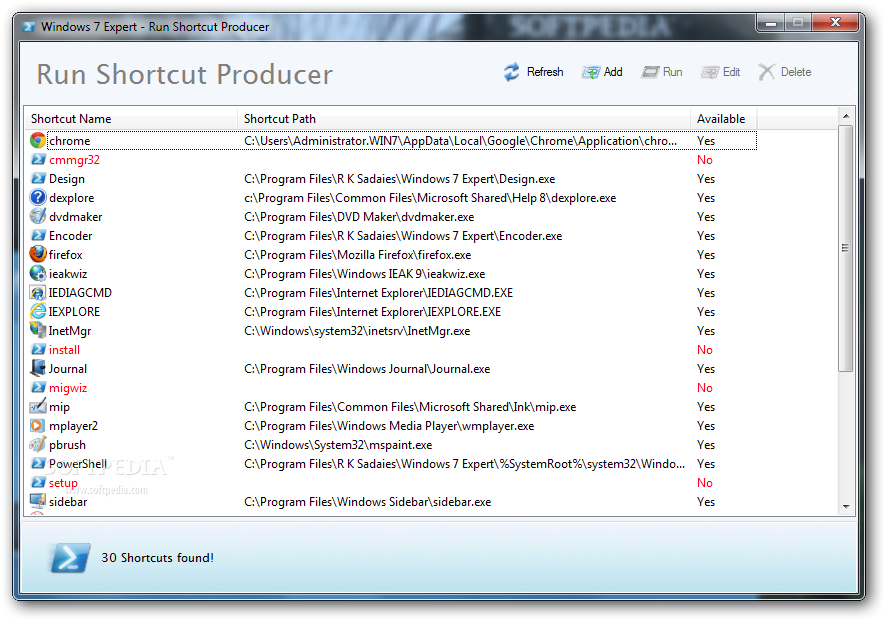The height and width of the screenshot is (621, 886).
Task: Click the dexplore help icon
Action: pos(38,197)
